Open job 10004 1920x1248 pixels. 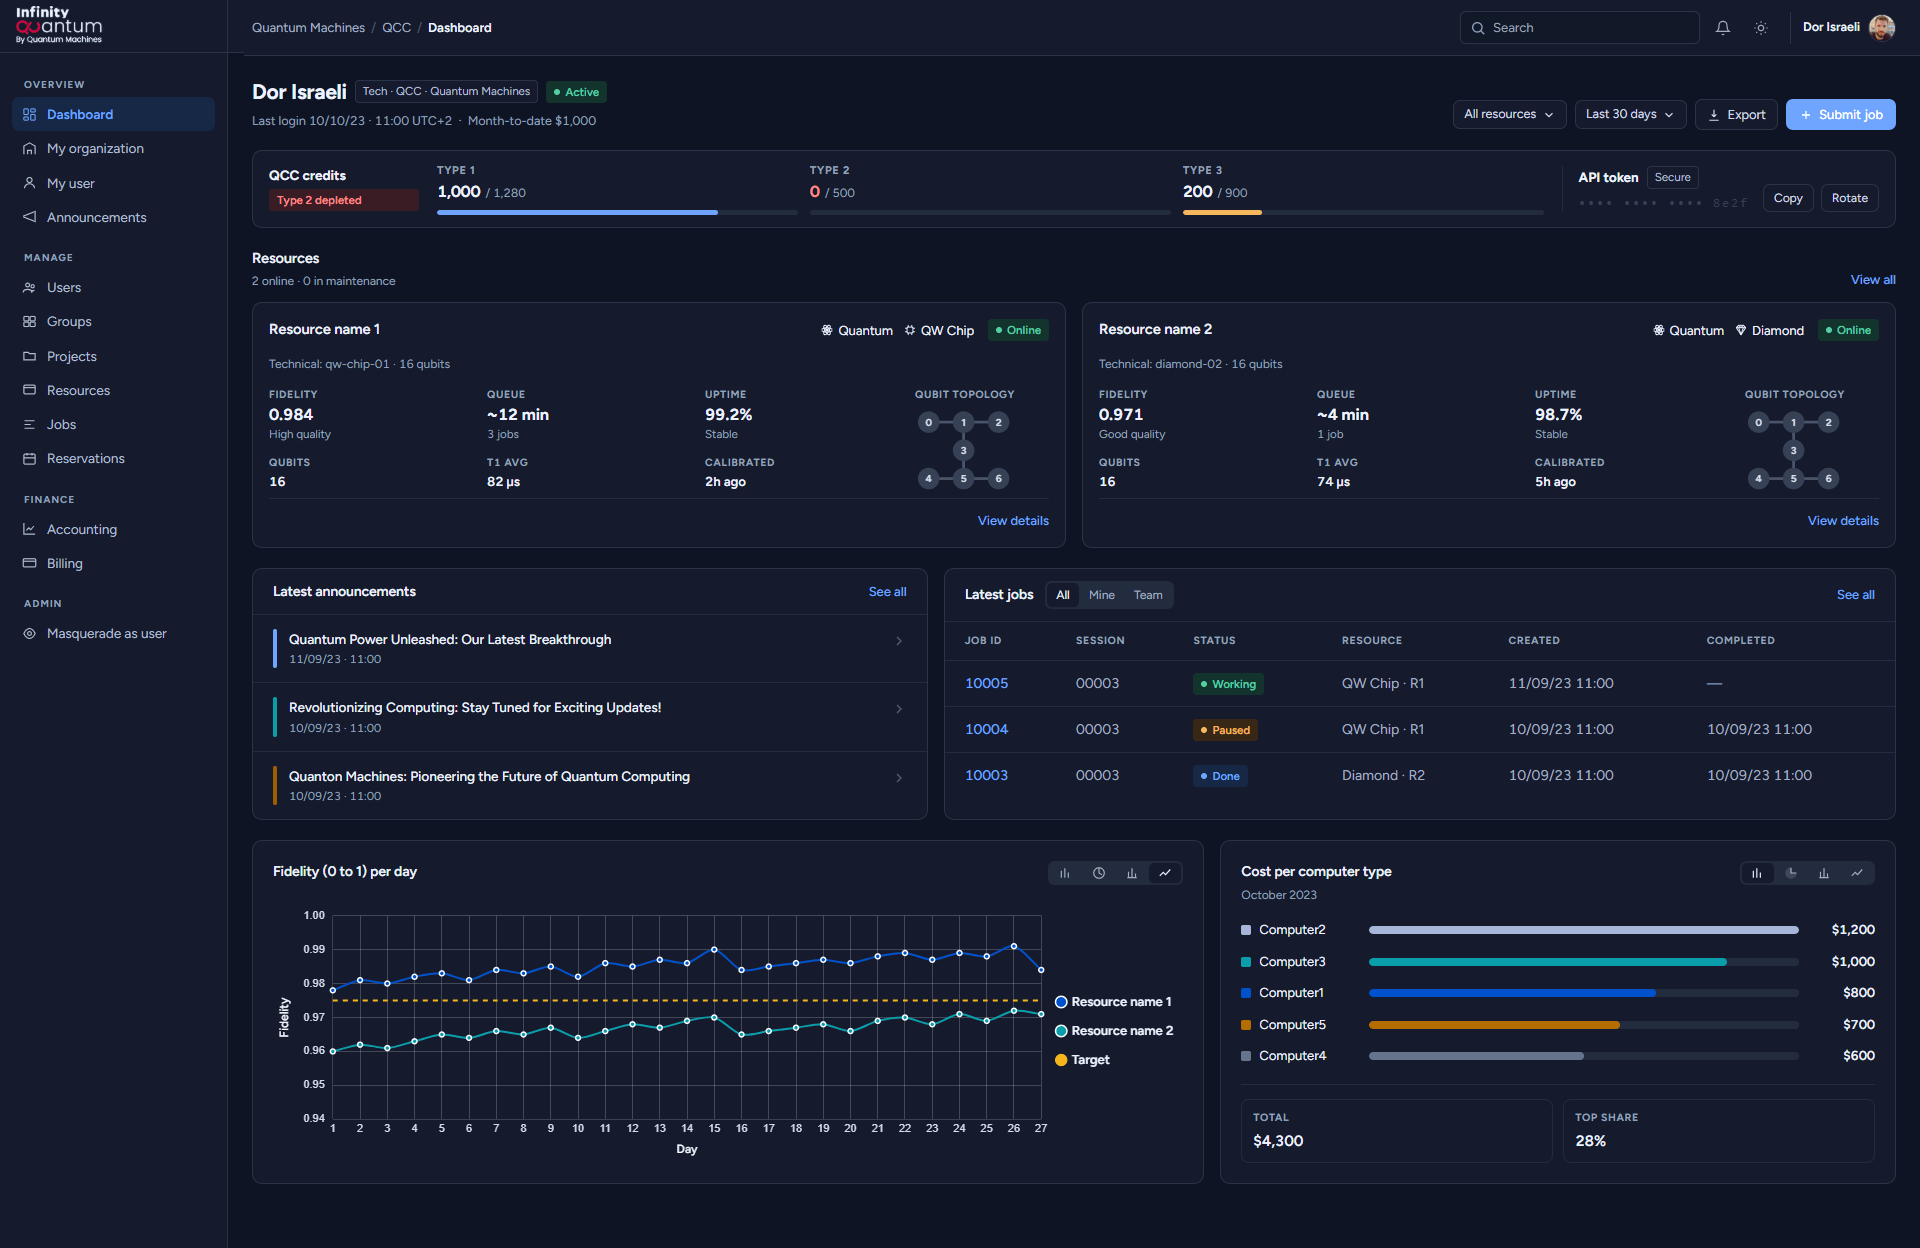pyautogui.click(x=986, y=729)
